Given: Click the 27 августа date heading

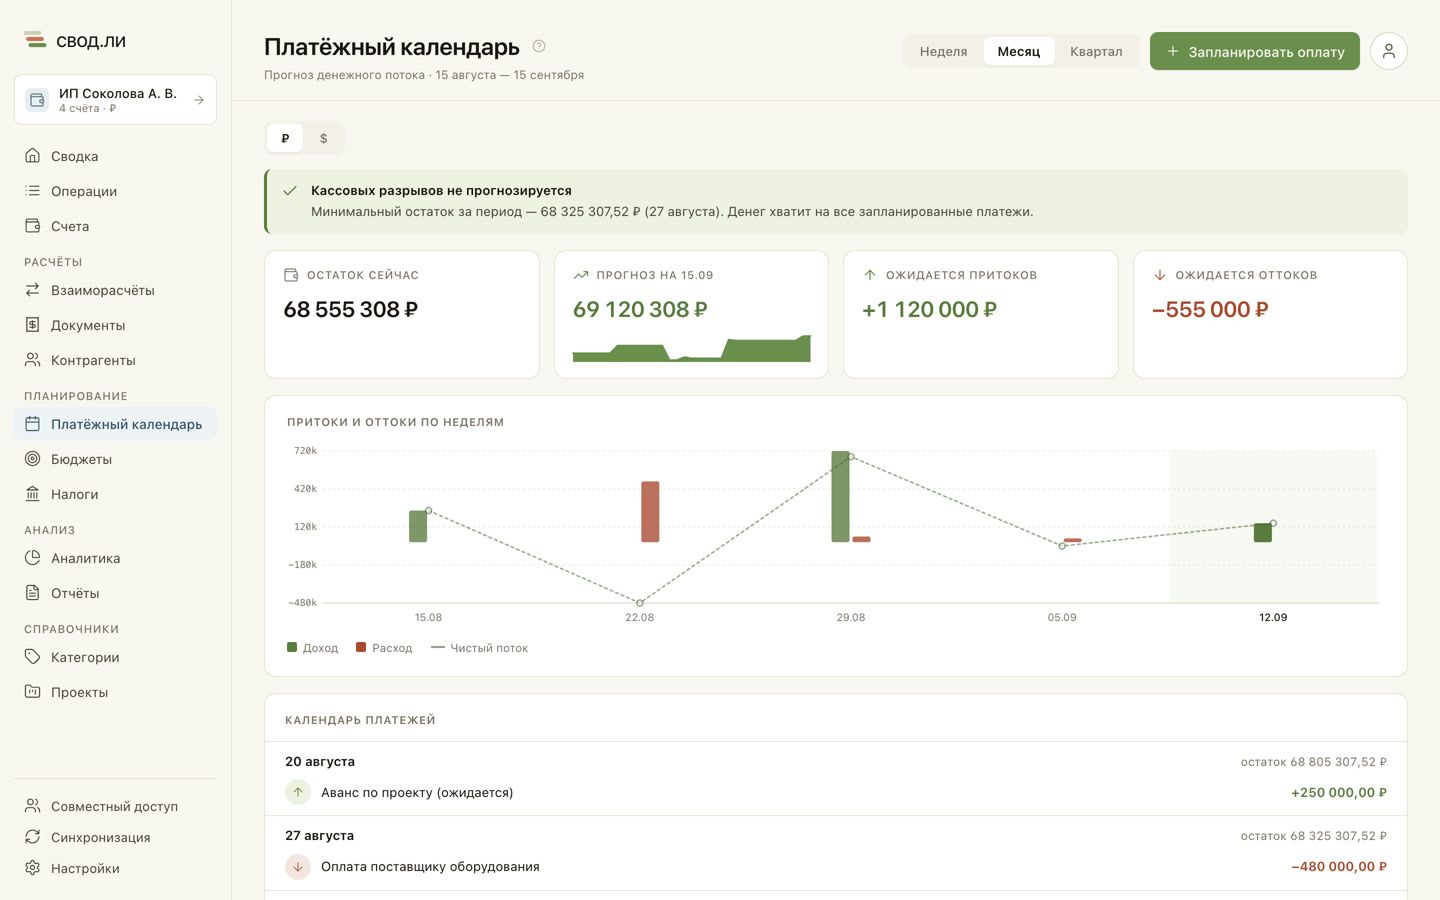Looking at the screenshot, I should point(320,835).
